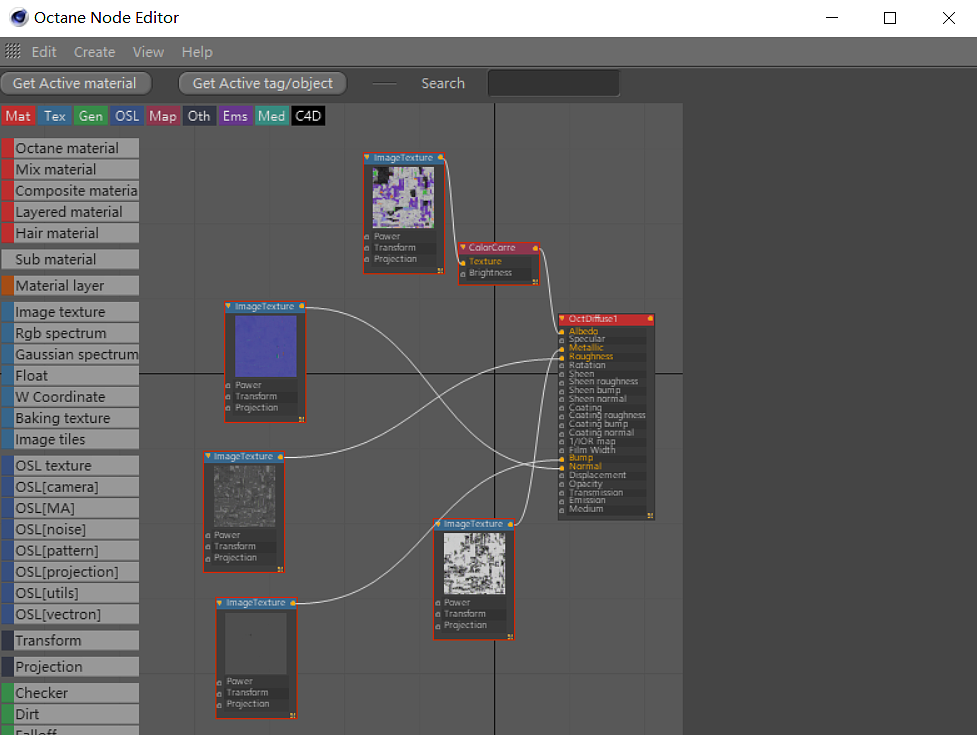The height and width of the screenshot is (735, 977).
Task: Click output port of OctDiffuse1 node
Action: pyautogui.click(x=650, y=319)
